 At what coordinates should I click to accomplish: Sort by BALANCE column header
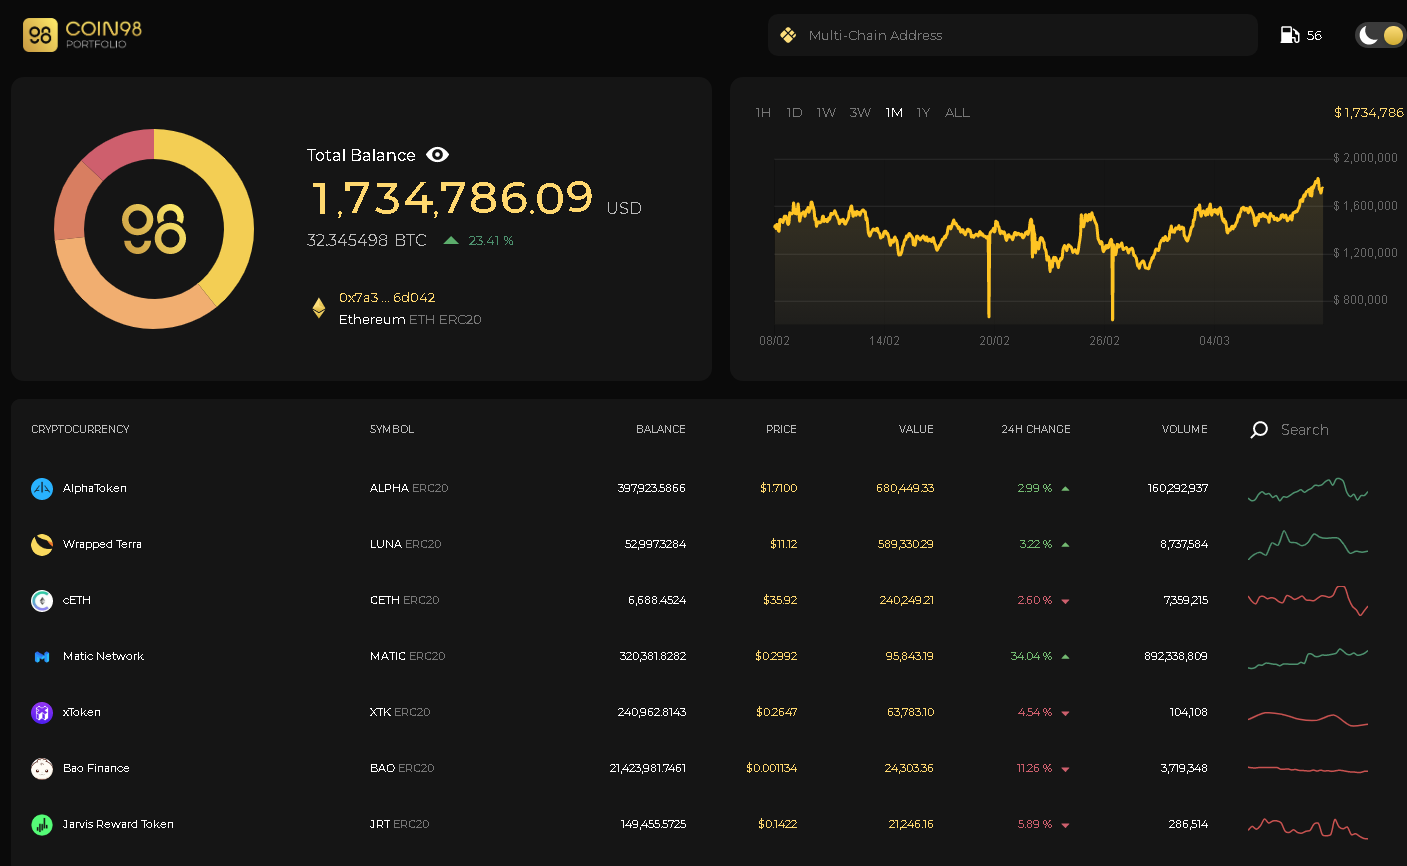pos(661,429)
